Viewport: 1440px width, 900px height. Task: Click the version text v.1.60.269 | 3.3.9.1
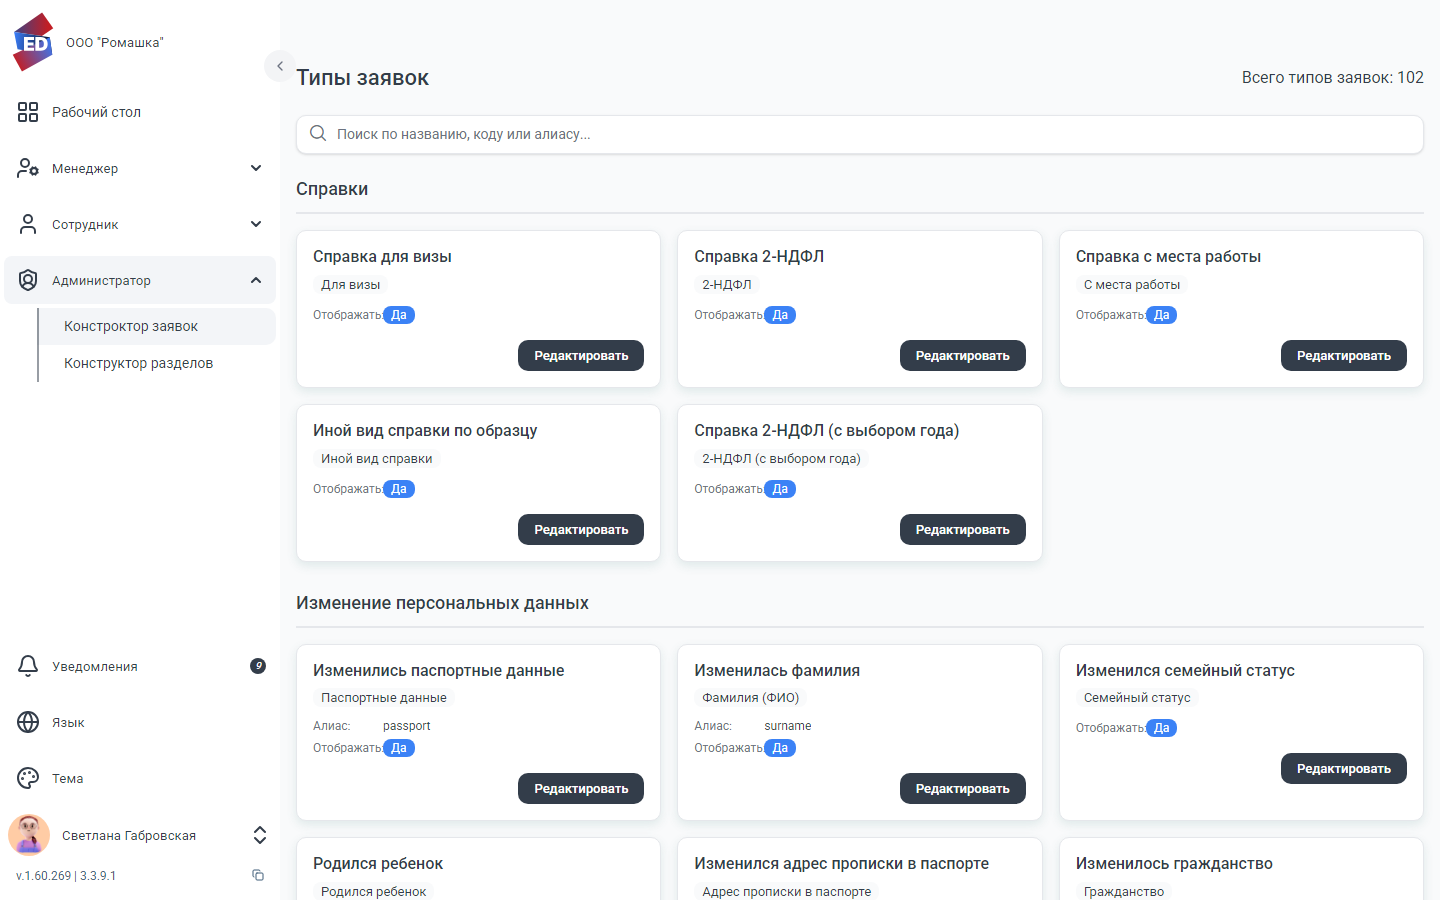click(x=66, y=875)
